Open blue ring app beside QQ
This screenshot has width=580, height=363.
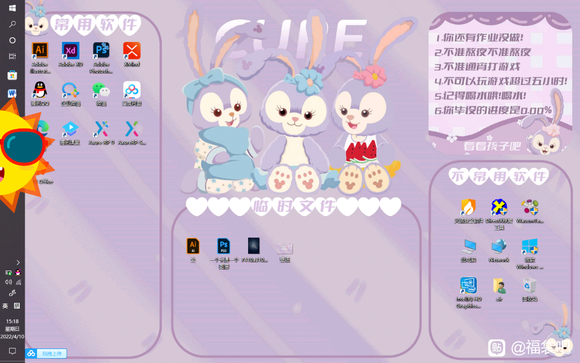(x=70, y=90)
